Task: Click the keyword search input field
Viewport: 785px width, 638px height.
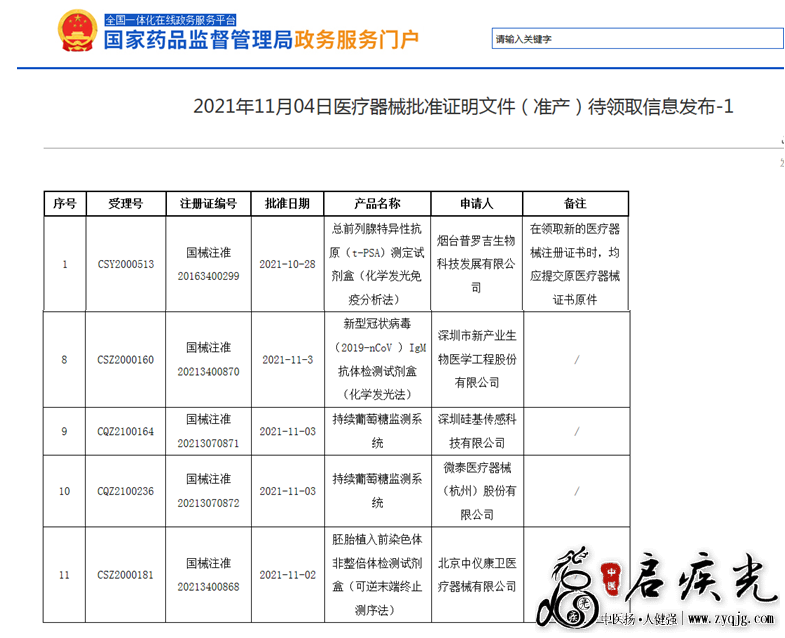Action: [637, 39]
